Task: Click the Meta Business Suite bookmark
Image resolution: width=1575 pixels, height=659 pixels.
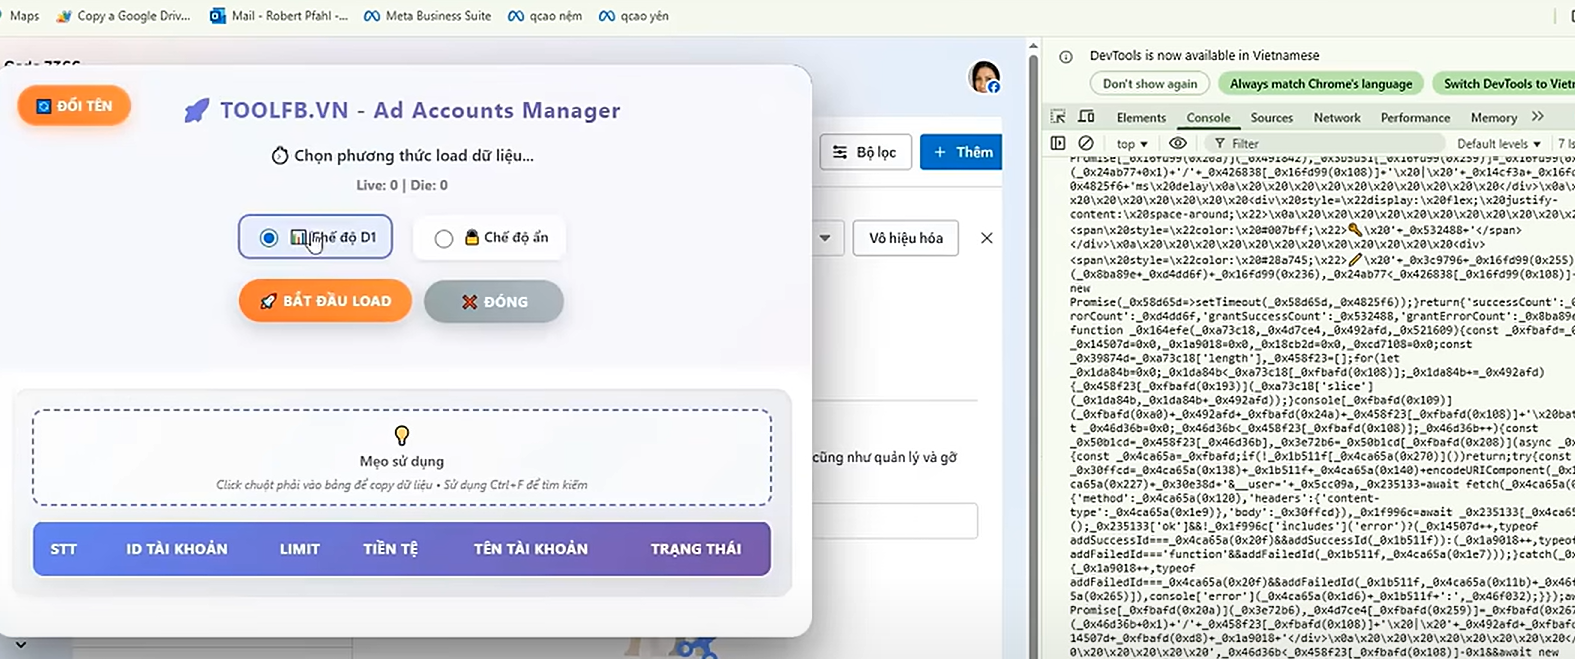Action: click(x=427, y=16)
